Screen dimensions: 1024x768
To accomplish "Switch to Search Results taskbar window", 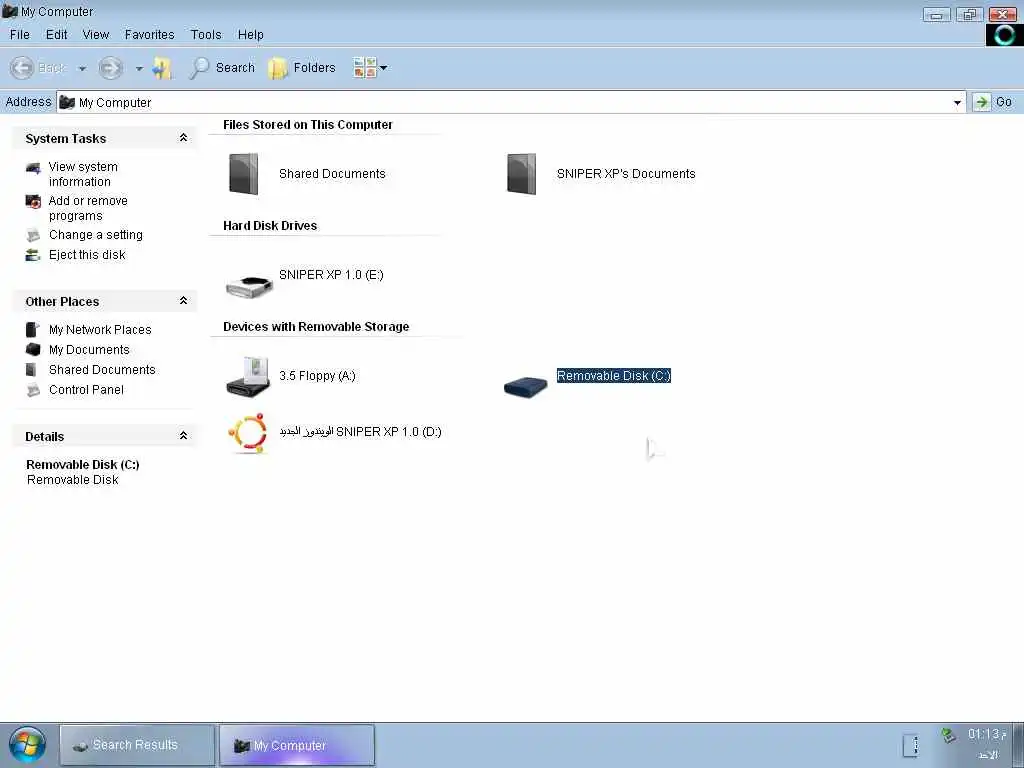I will coord(137,745).
